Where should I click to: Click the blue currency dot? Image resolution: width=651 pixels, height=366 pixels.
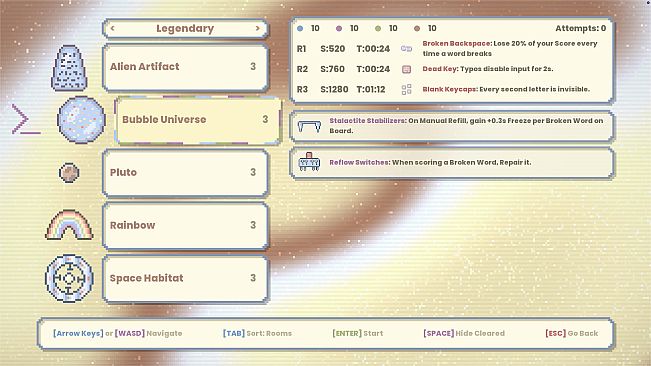pyautogui.click(x=300, y=29)
